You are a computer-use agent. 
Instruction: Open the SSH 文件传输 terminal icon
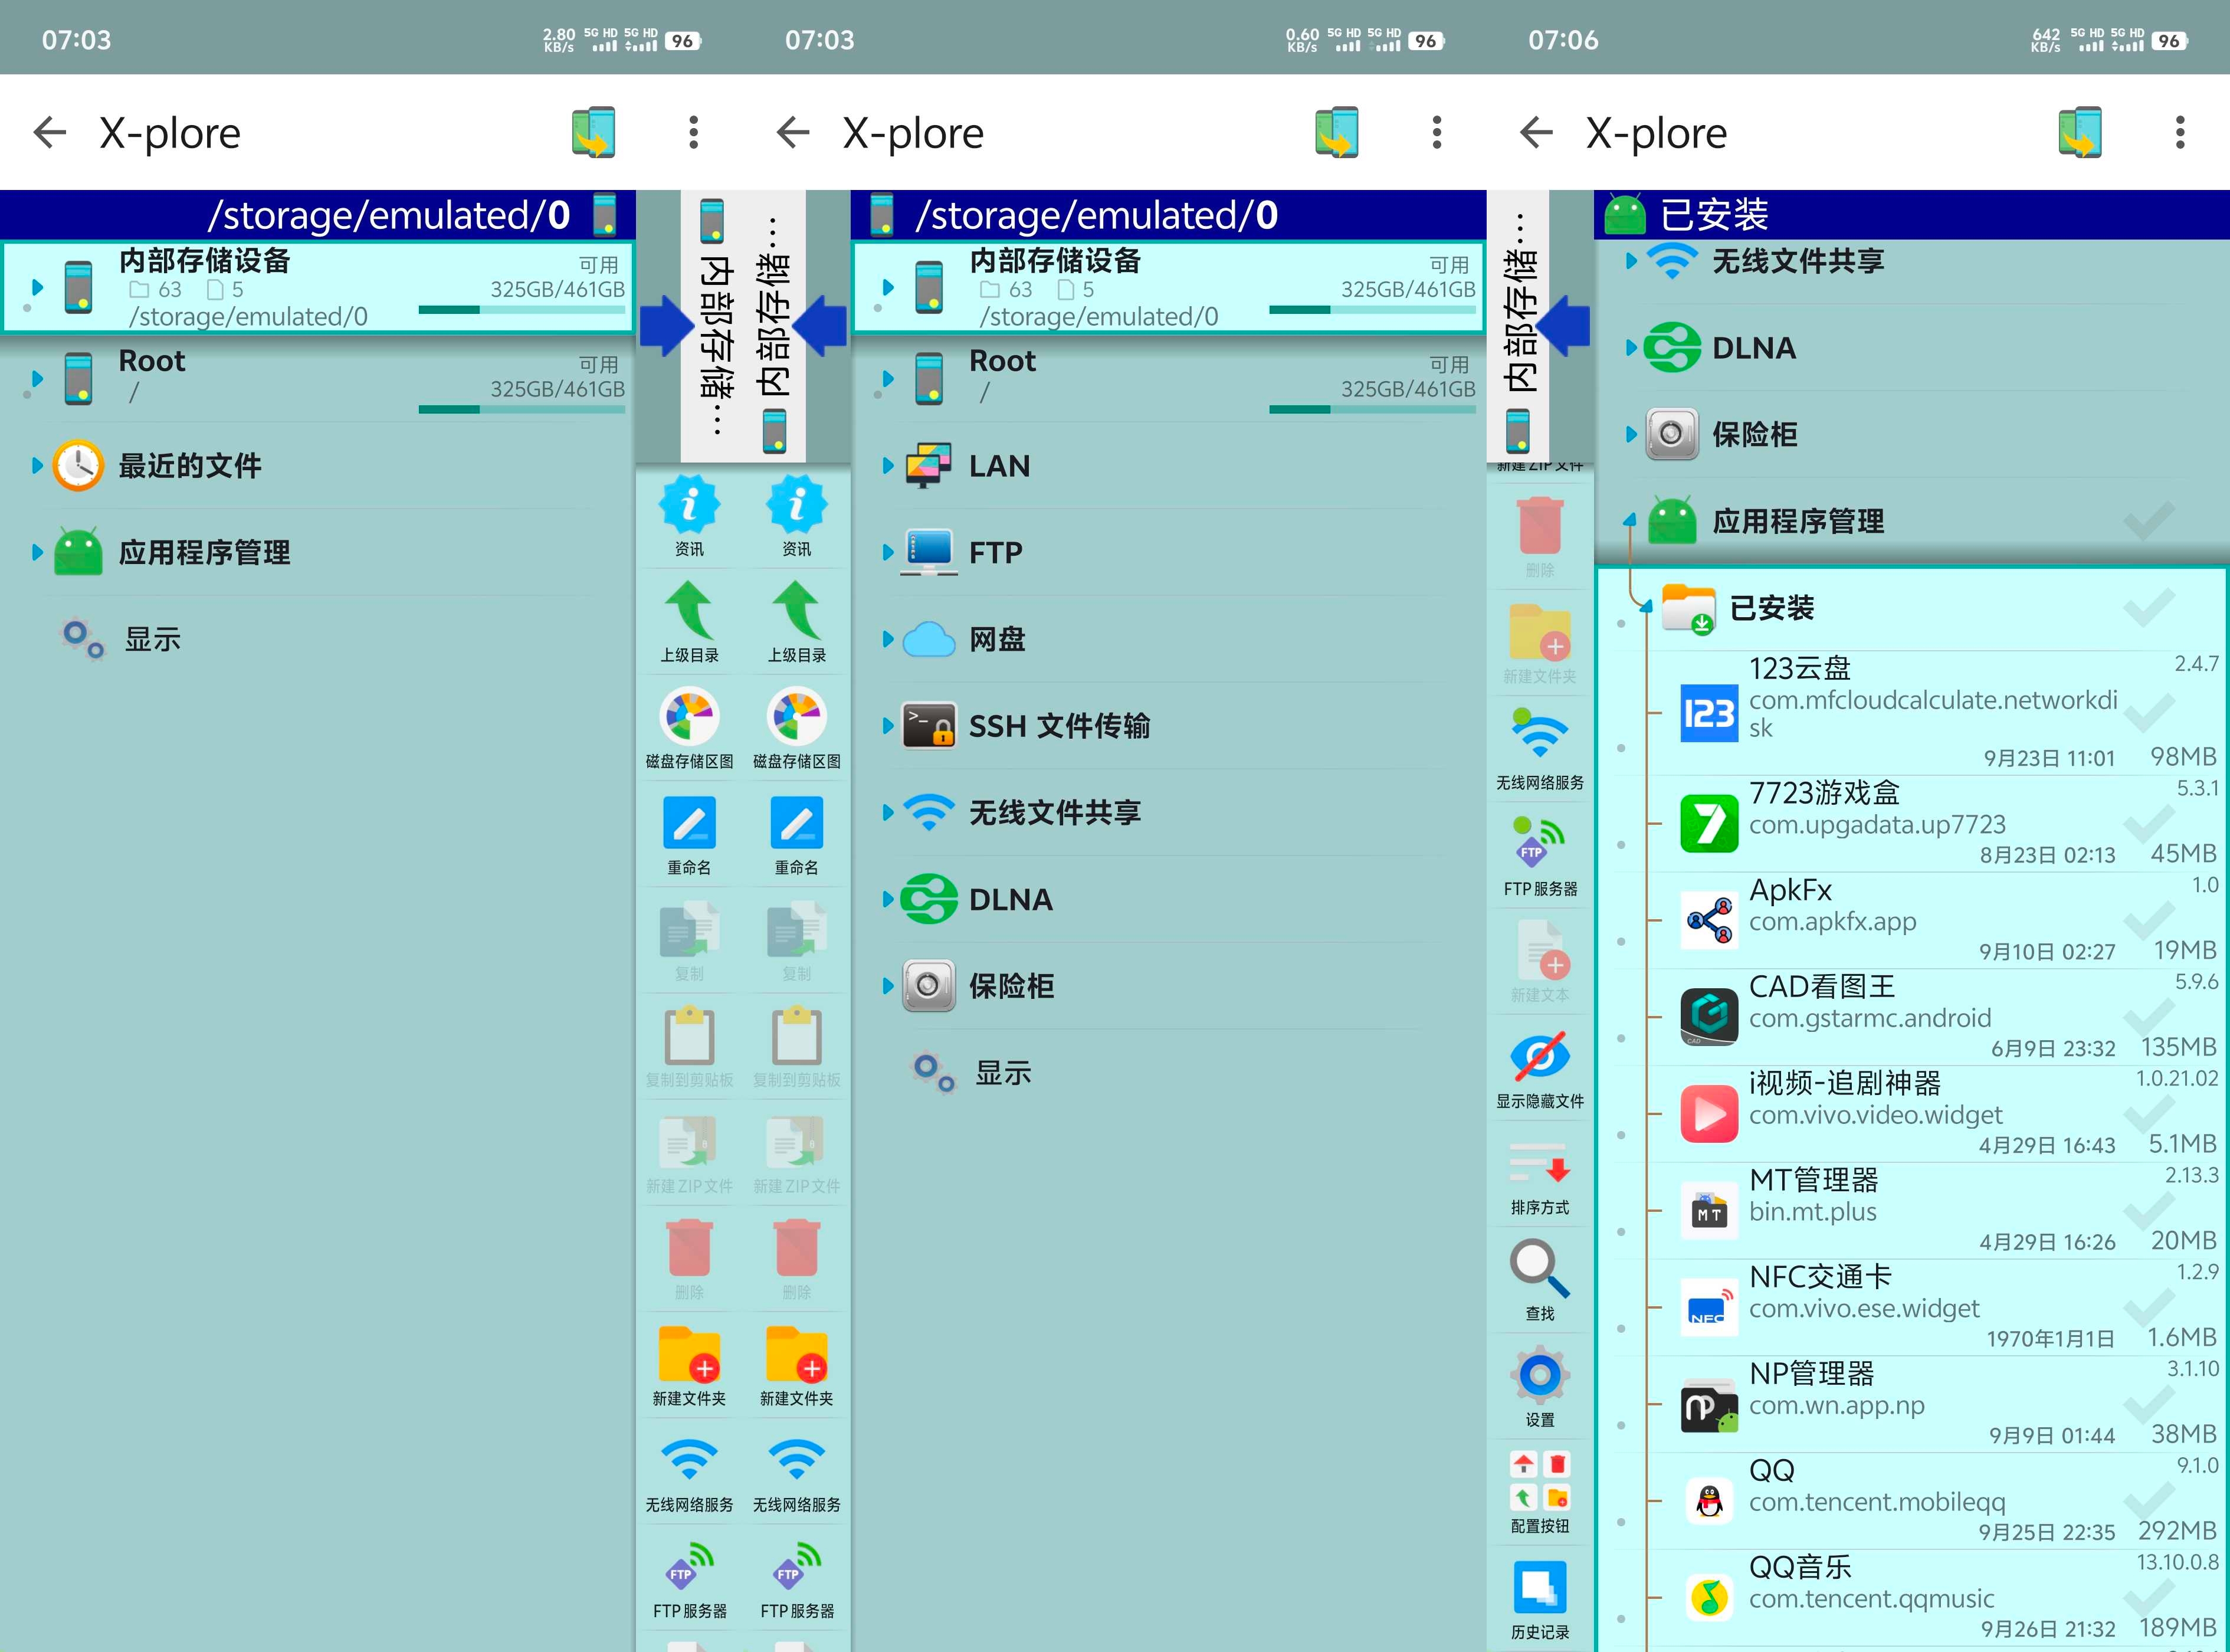[929, 726]
